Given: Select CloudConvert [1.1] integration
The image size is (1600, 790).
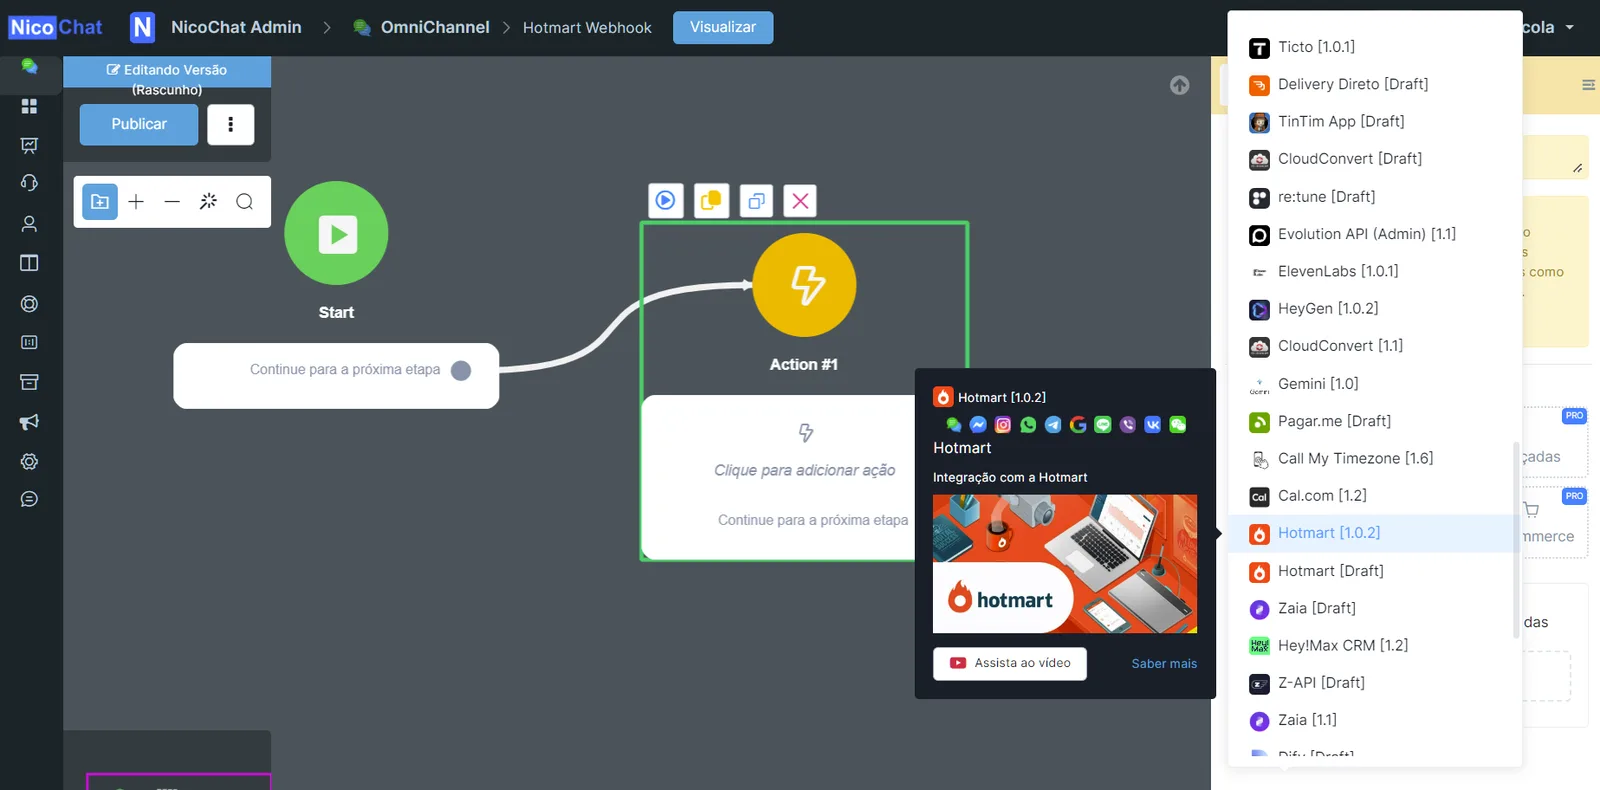Looking at the screenshot, I should click(x=1375, y=346).
